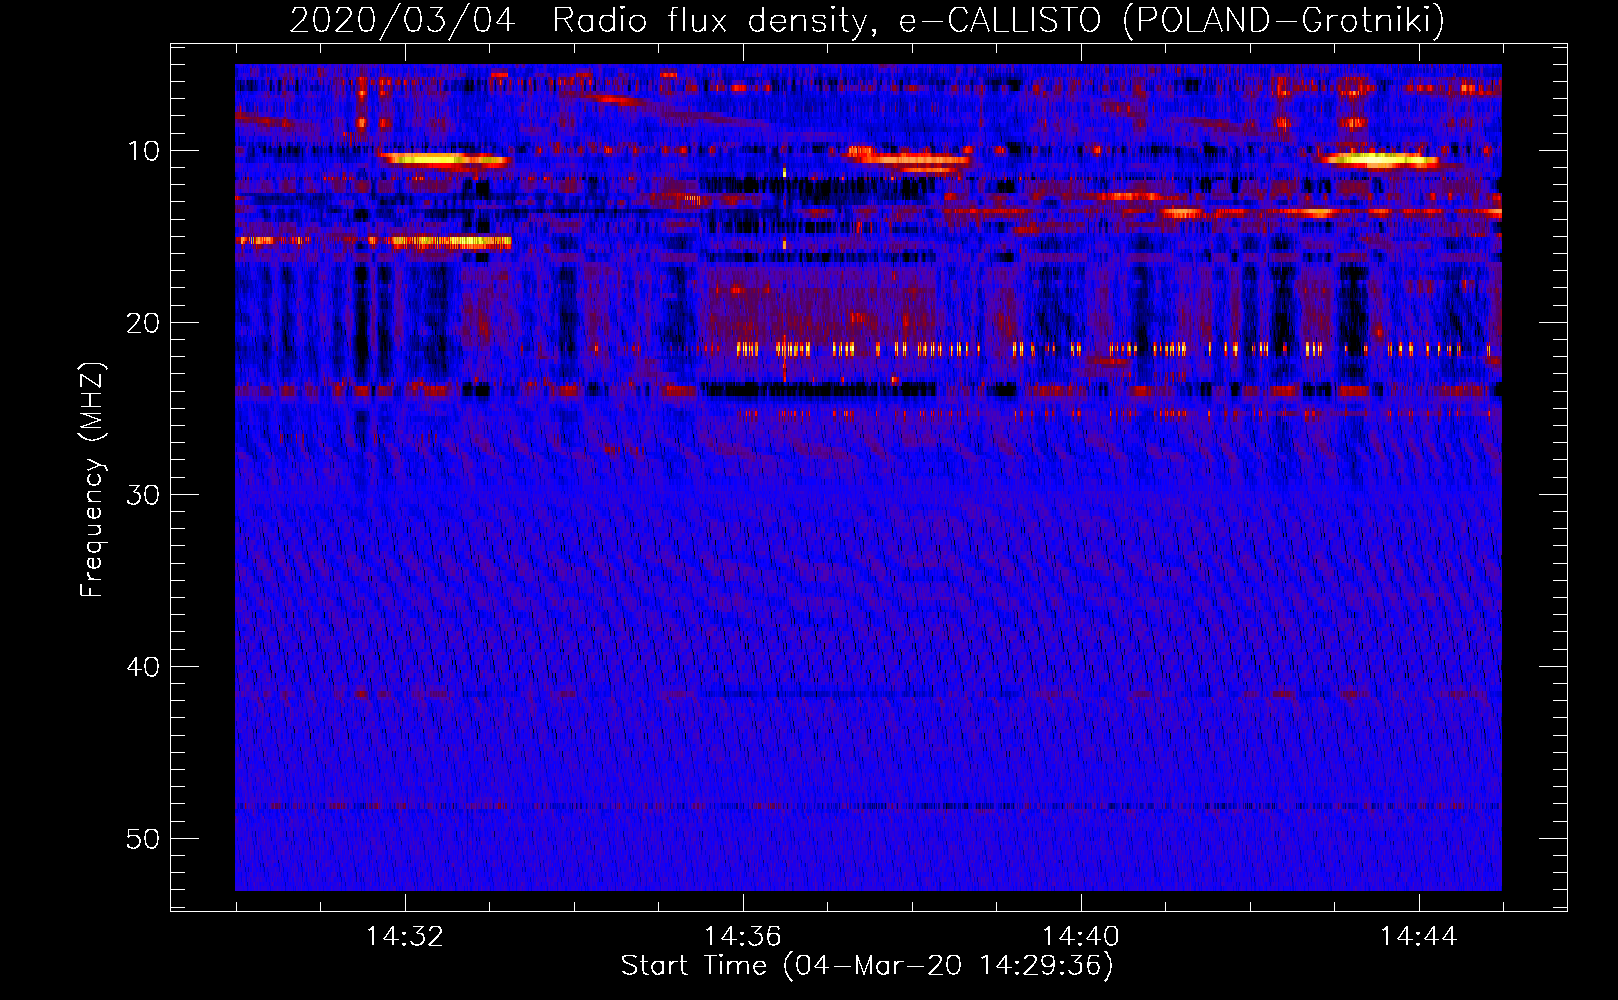The image size is (1618, 1000).
Task: Click the "Start Time (04-Mar-20 14:29:36)" label
Action: (x=866, y=966)
